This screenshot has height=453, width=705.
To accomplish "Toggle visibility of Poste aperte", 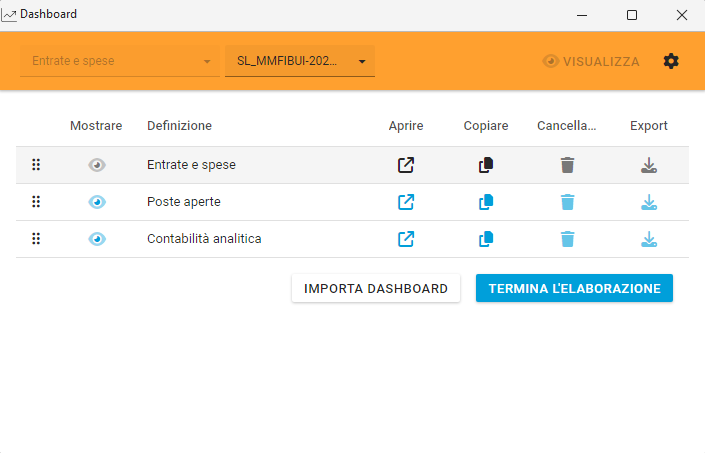I will pos(97,202).
